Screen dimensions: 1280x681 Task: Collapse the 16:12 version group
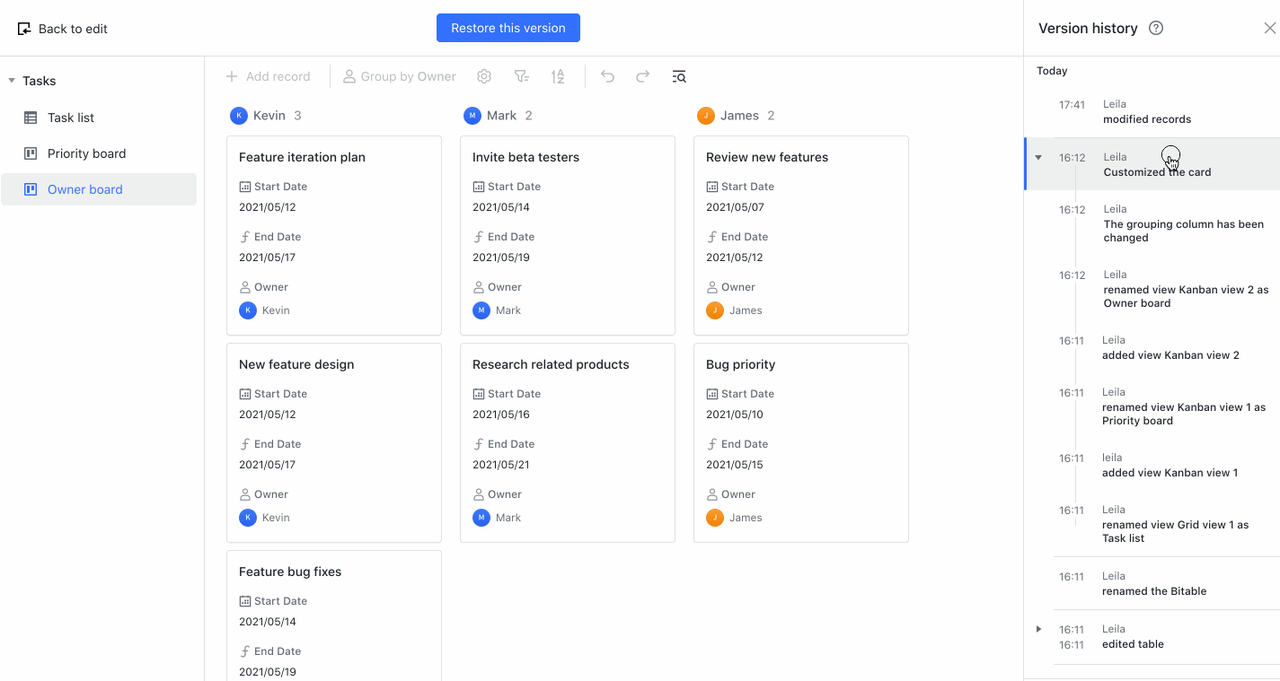(x=1038, y=158)
